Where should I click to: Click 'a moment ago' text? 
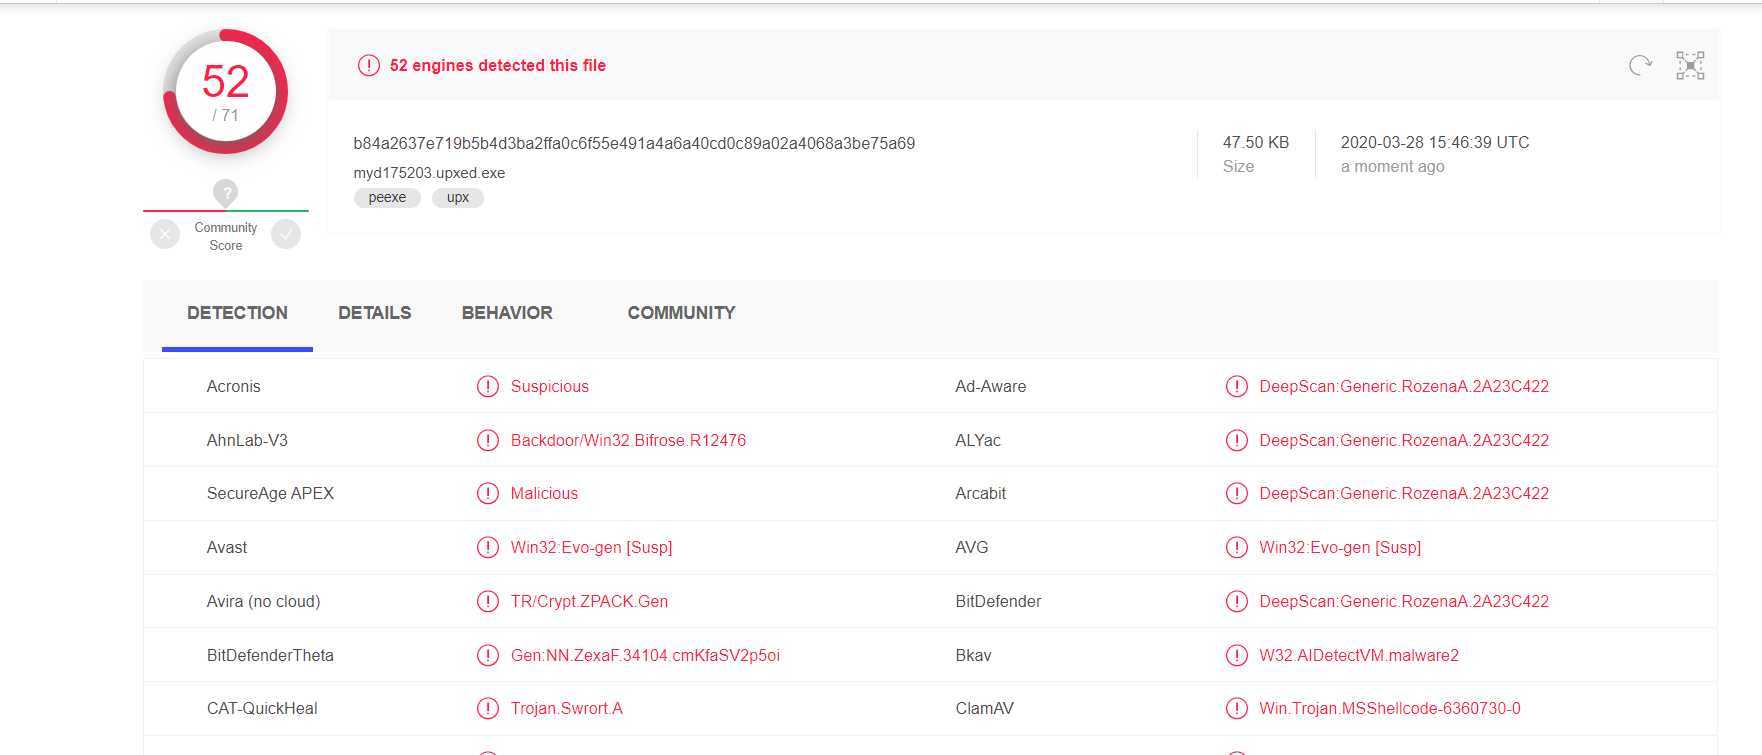[1392, 166]
